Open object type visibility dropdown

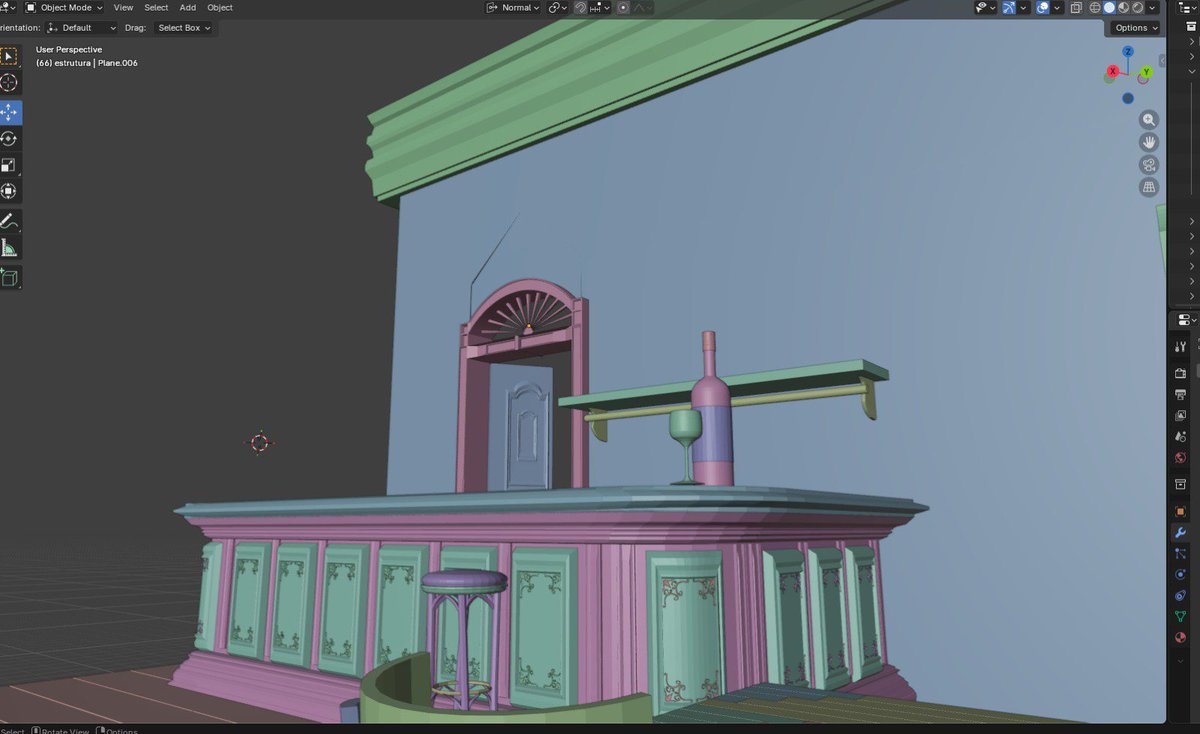(986, 7)
